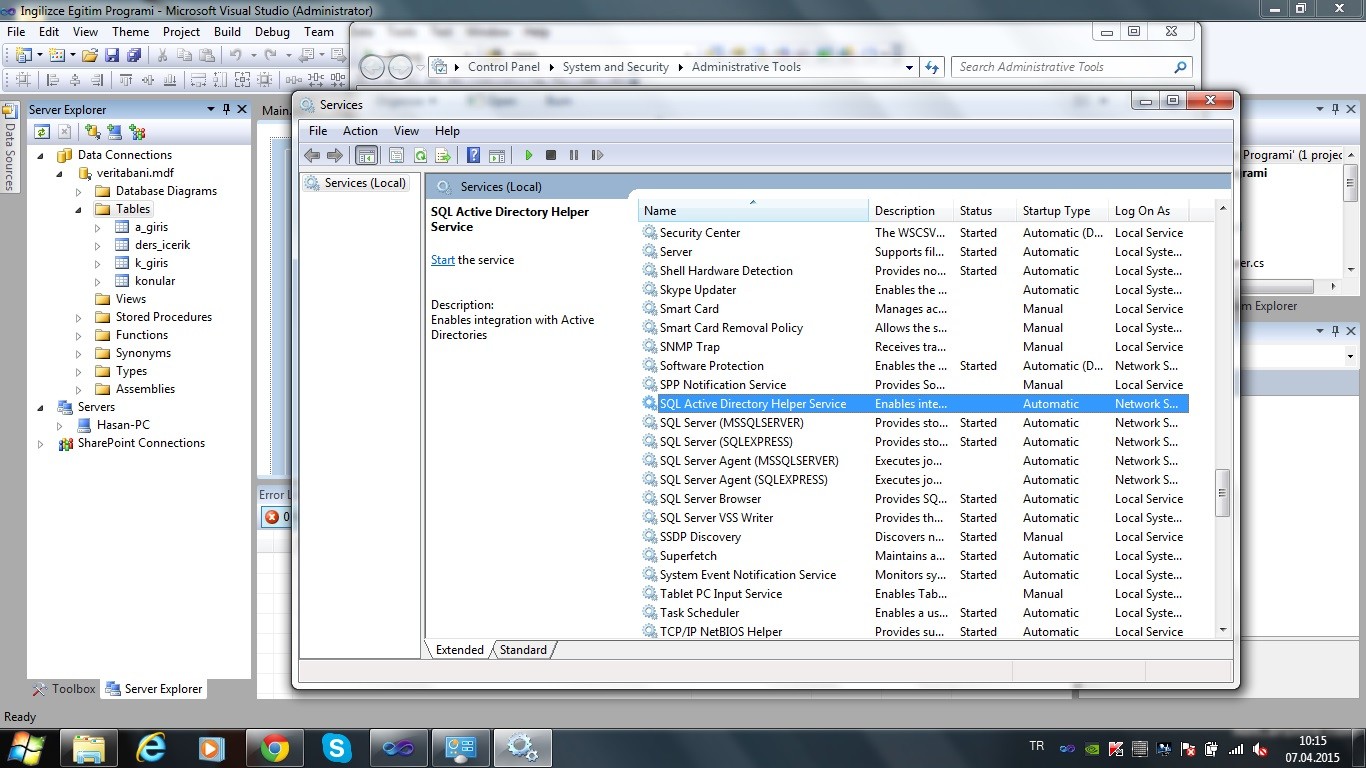The width and height of the screenshot is (1366, 768).
Task: Expand the Hasan-PC server node
Action: click(x=60, y=425)
